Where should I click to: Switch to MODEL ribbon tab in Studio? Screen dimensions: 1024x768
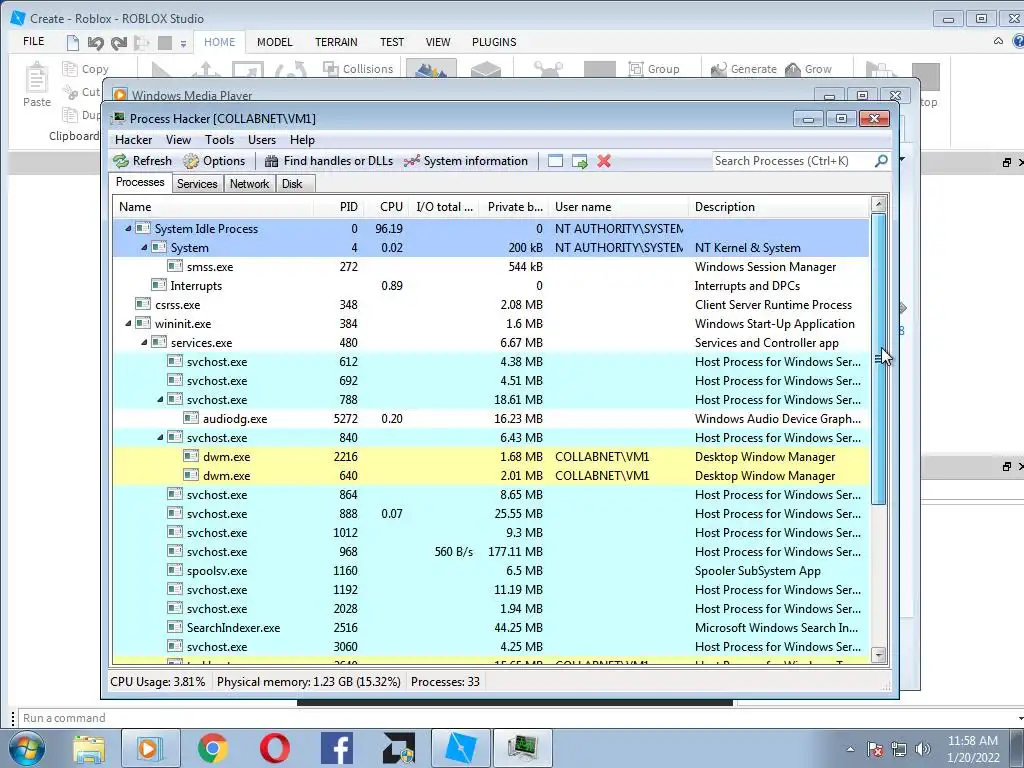coord(274,42)
